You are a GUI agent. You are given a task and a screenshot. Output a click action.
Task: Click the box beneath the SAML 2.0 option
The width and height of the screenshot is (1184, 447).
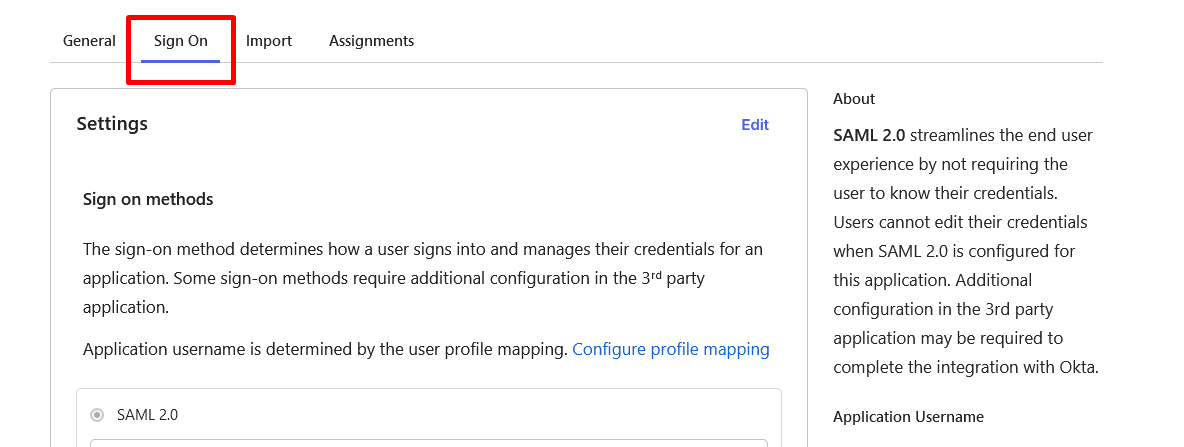click(x=428, y=442)
